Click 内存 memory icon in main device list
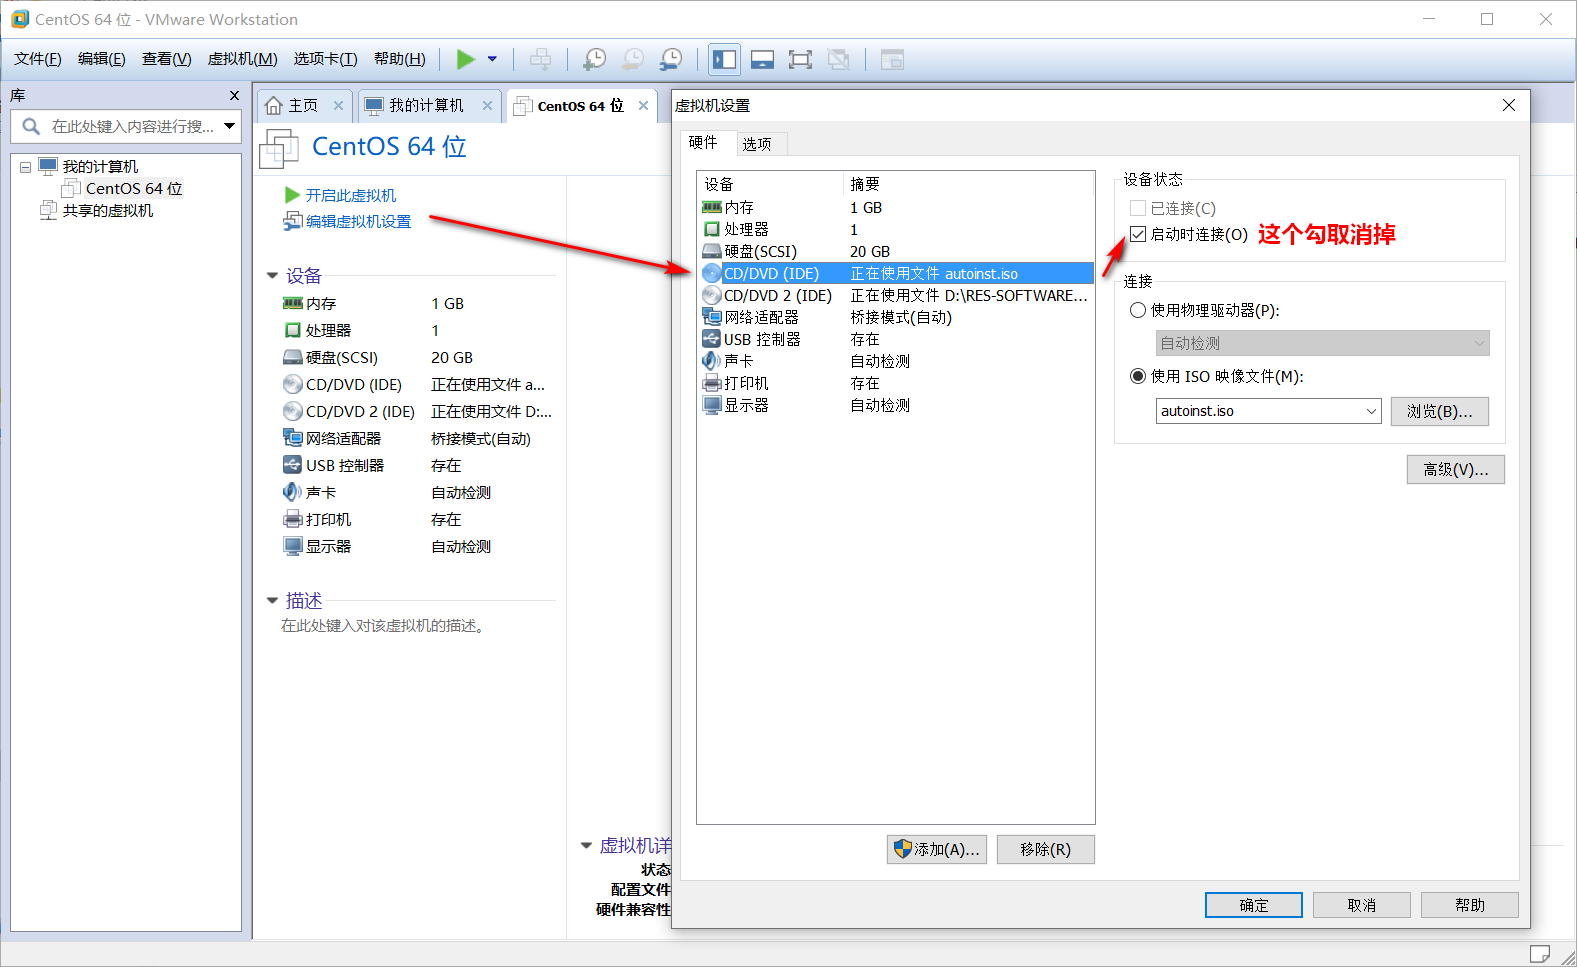The width and height of the screenshot is (1577, 967). (x=292, y=303)
